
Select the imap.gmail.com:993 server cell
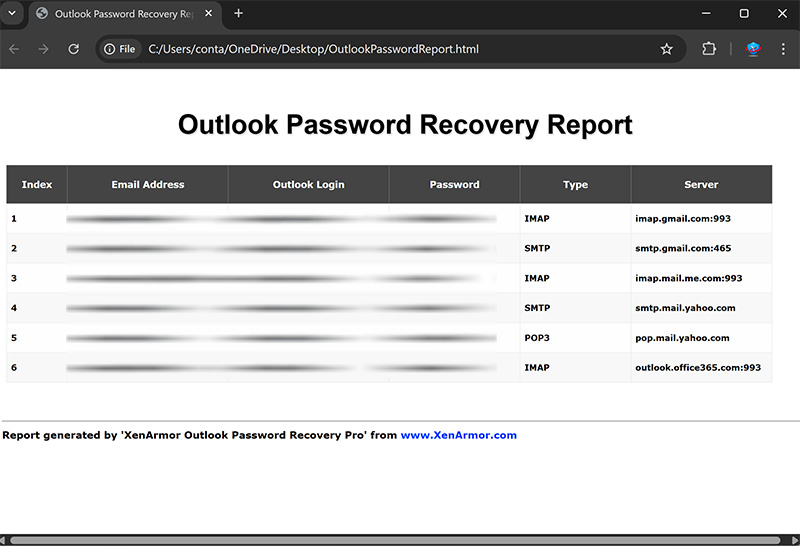[702, 218]
